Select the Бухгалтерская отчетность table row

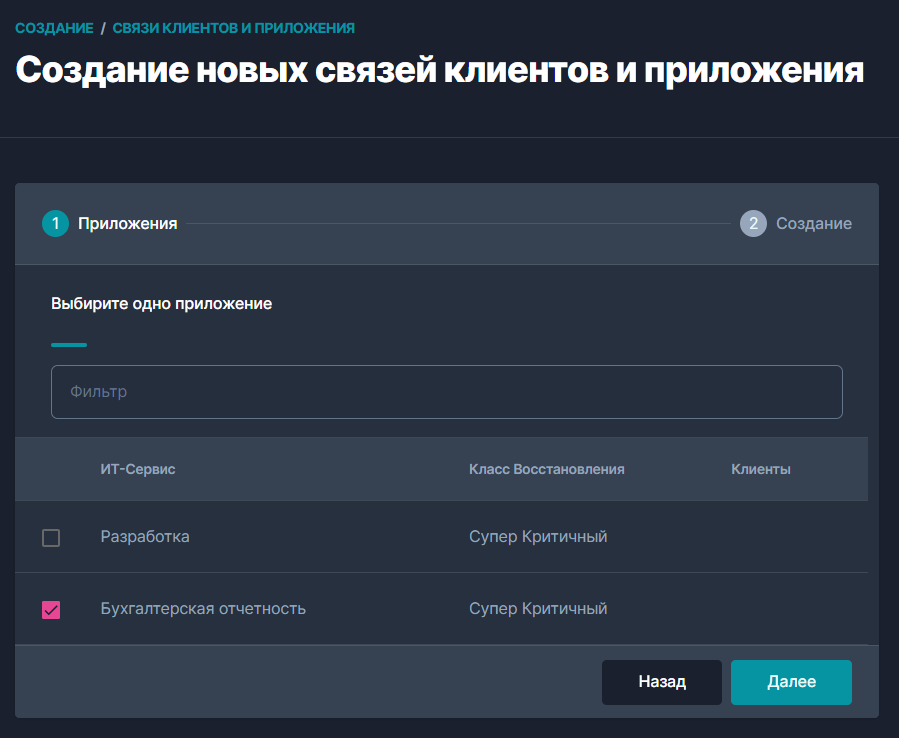coord(300,608)
